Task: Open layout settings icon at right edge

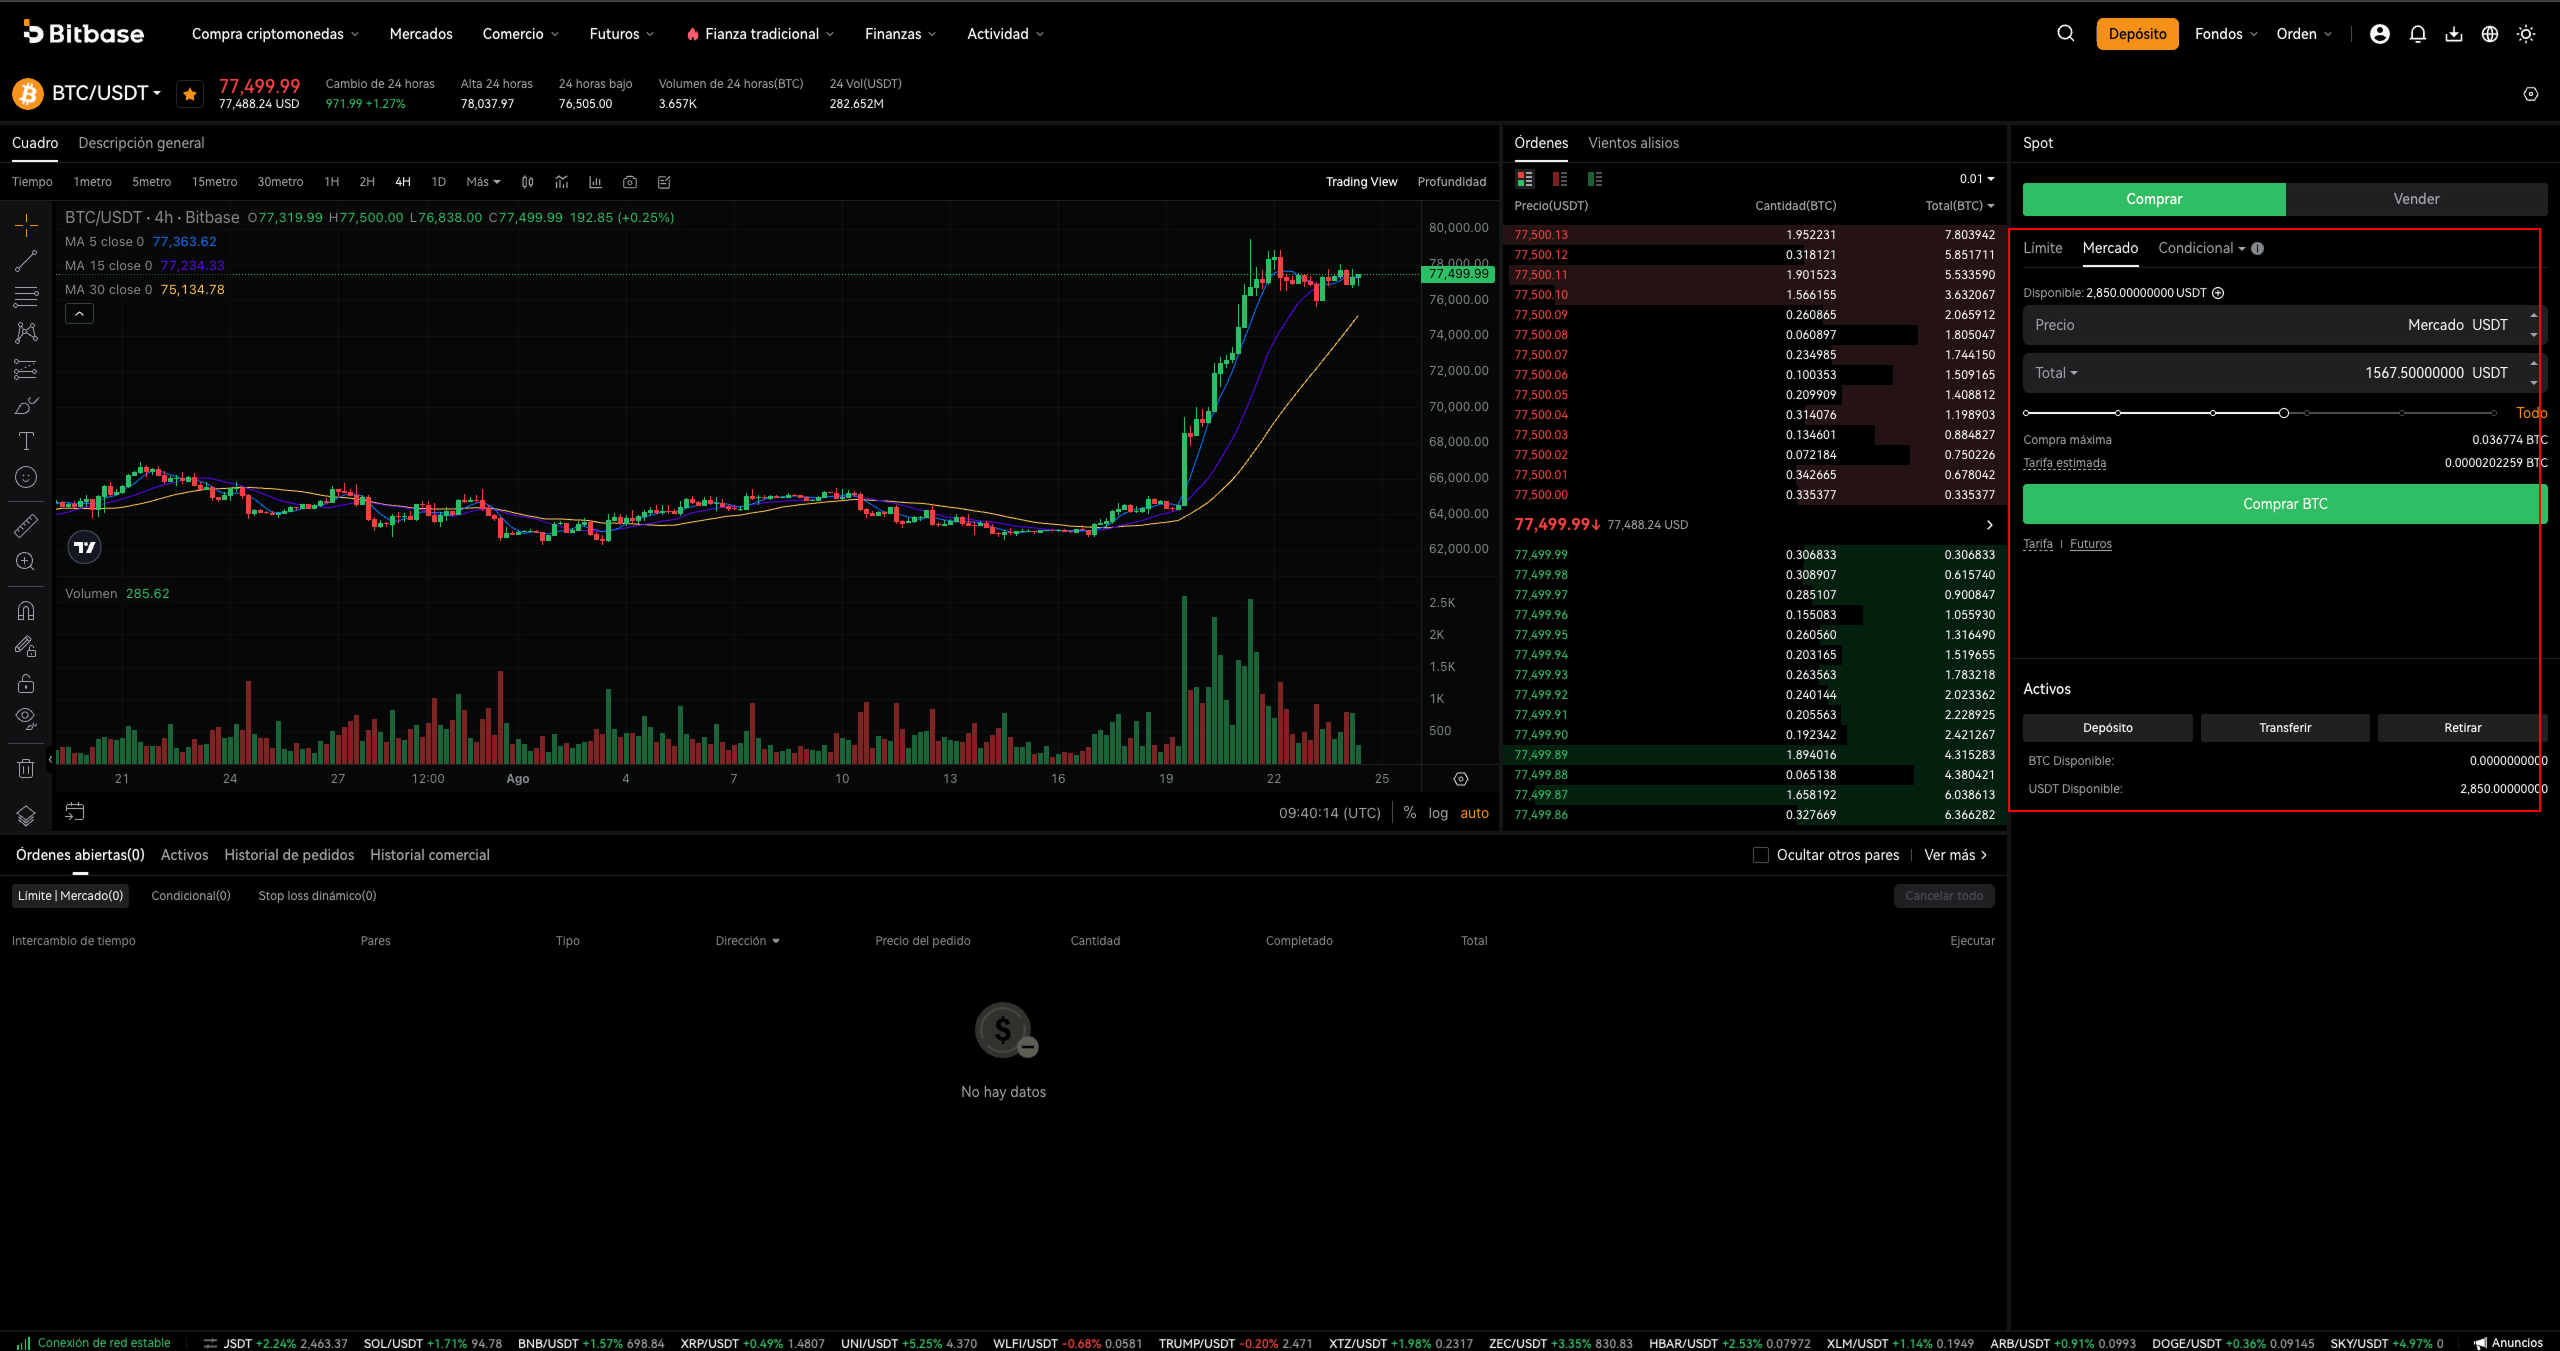Action: [2531, 94]
